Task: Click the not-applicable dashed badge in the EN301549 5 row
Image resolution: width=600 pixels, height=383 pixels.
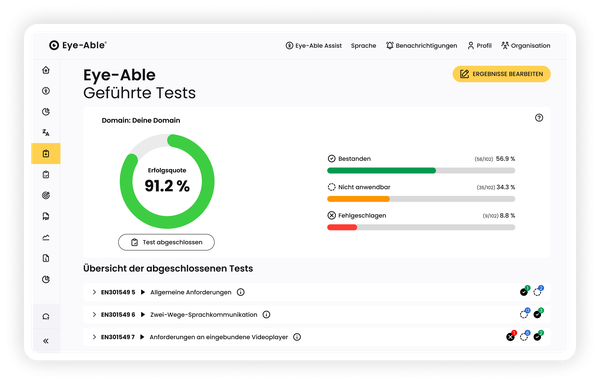Action: [538, 291]
